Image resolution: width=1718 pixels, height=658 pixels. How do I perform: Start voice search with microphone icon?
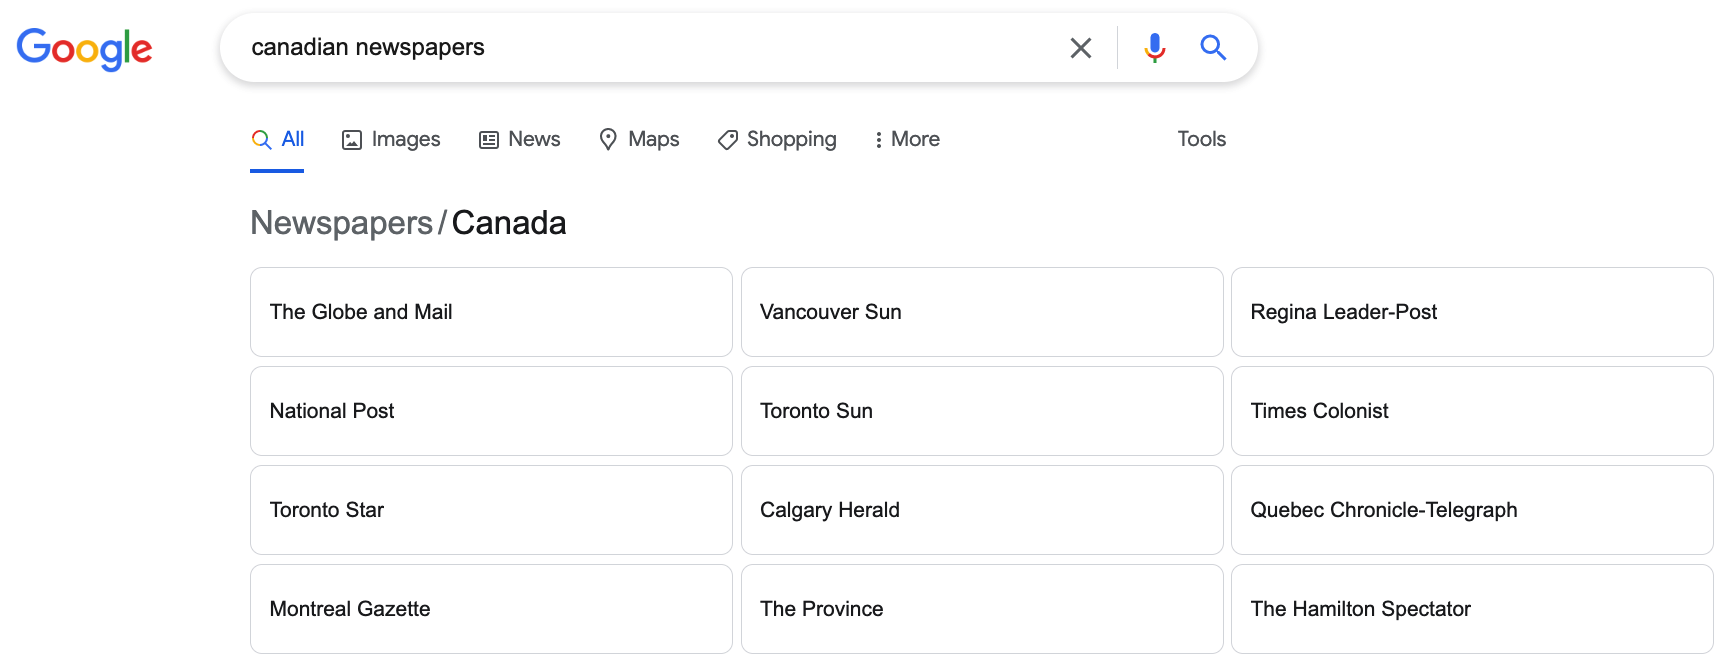click(1154, 48)
